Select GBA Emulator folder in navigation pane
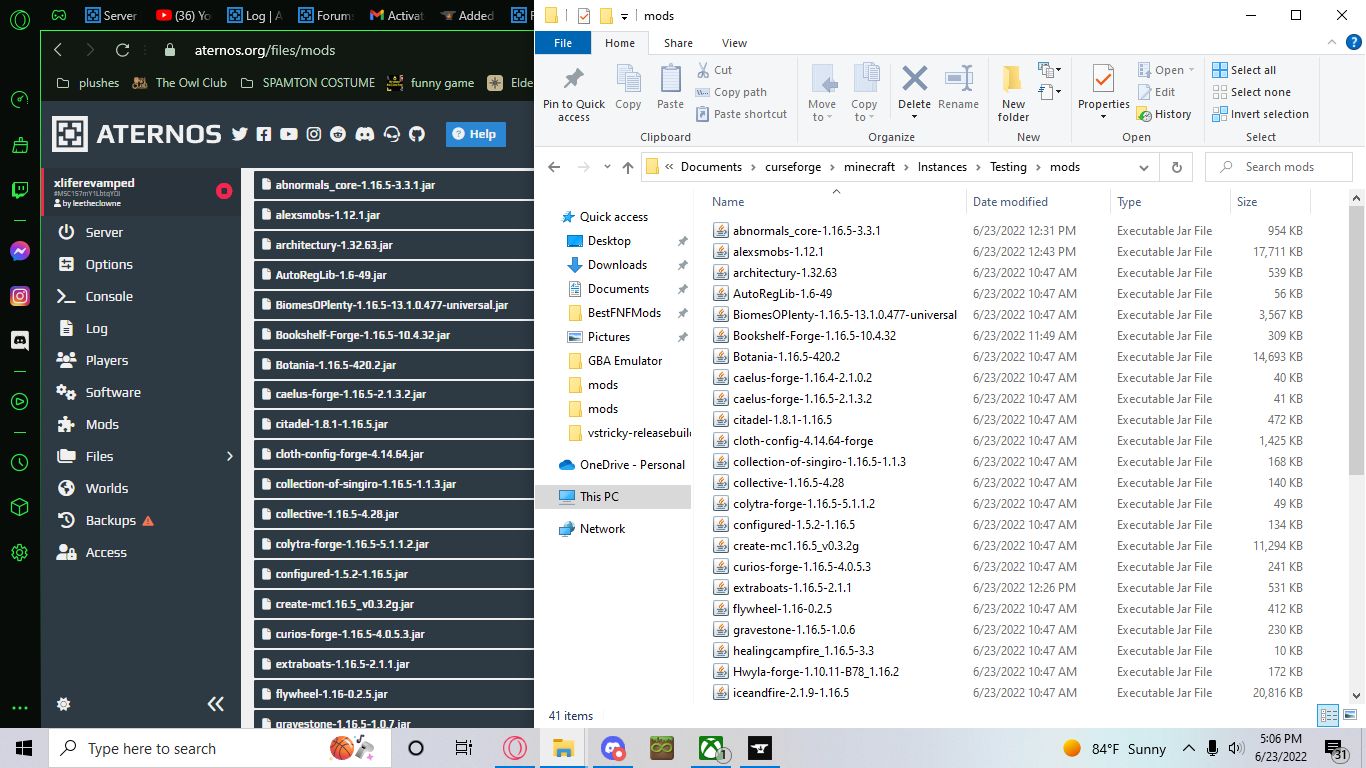1366x768 pixels. pos(624,361)
